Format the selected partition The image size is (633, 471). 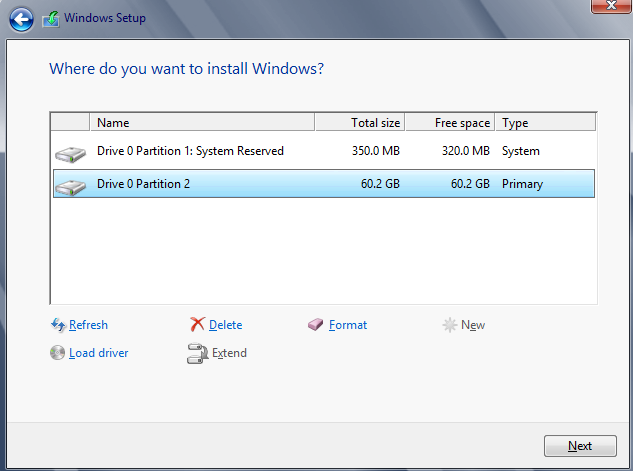click(x=348, y=325)
